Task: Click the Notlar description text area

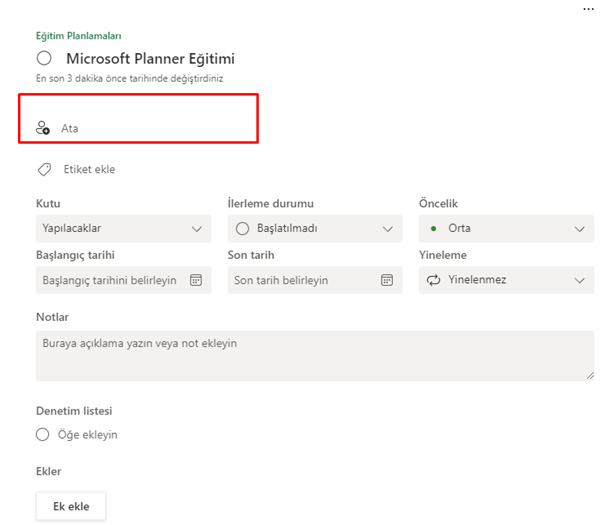Action: pos(315,356)
